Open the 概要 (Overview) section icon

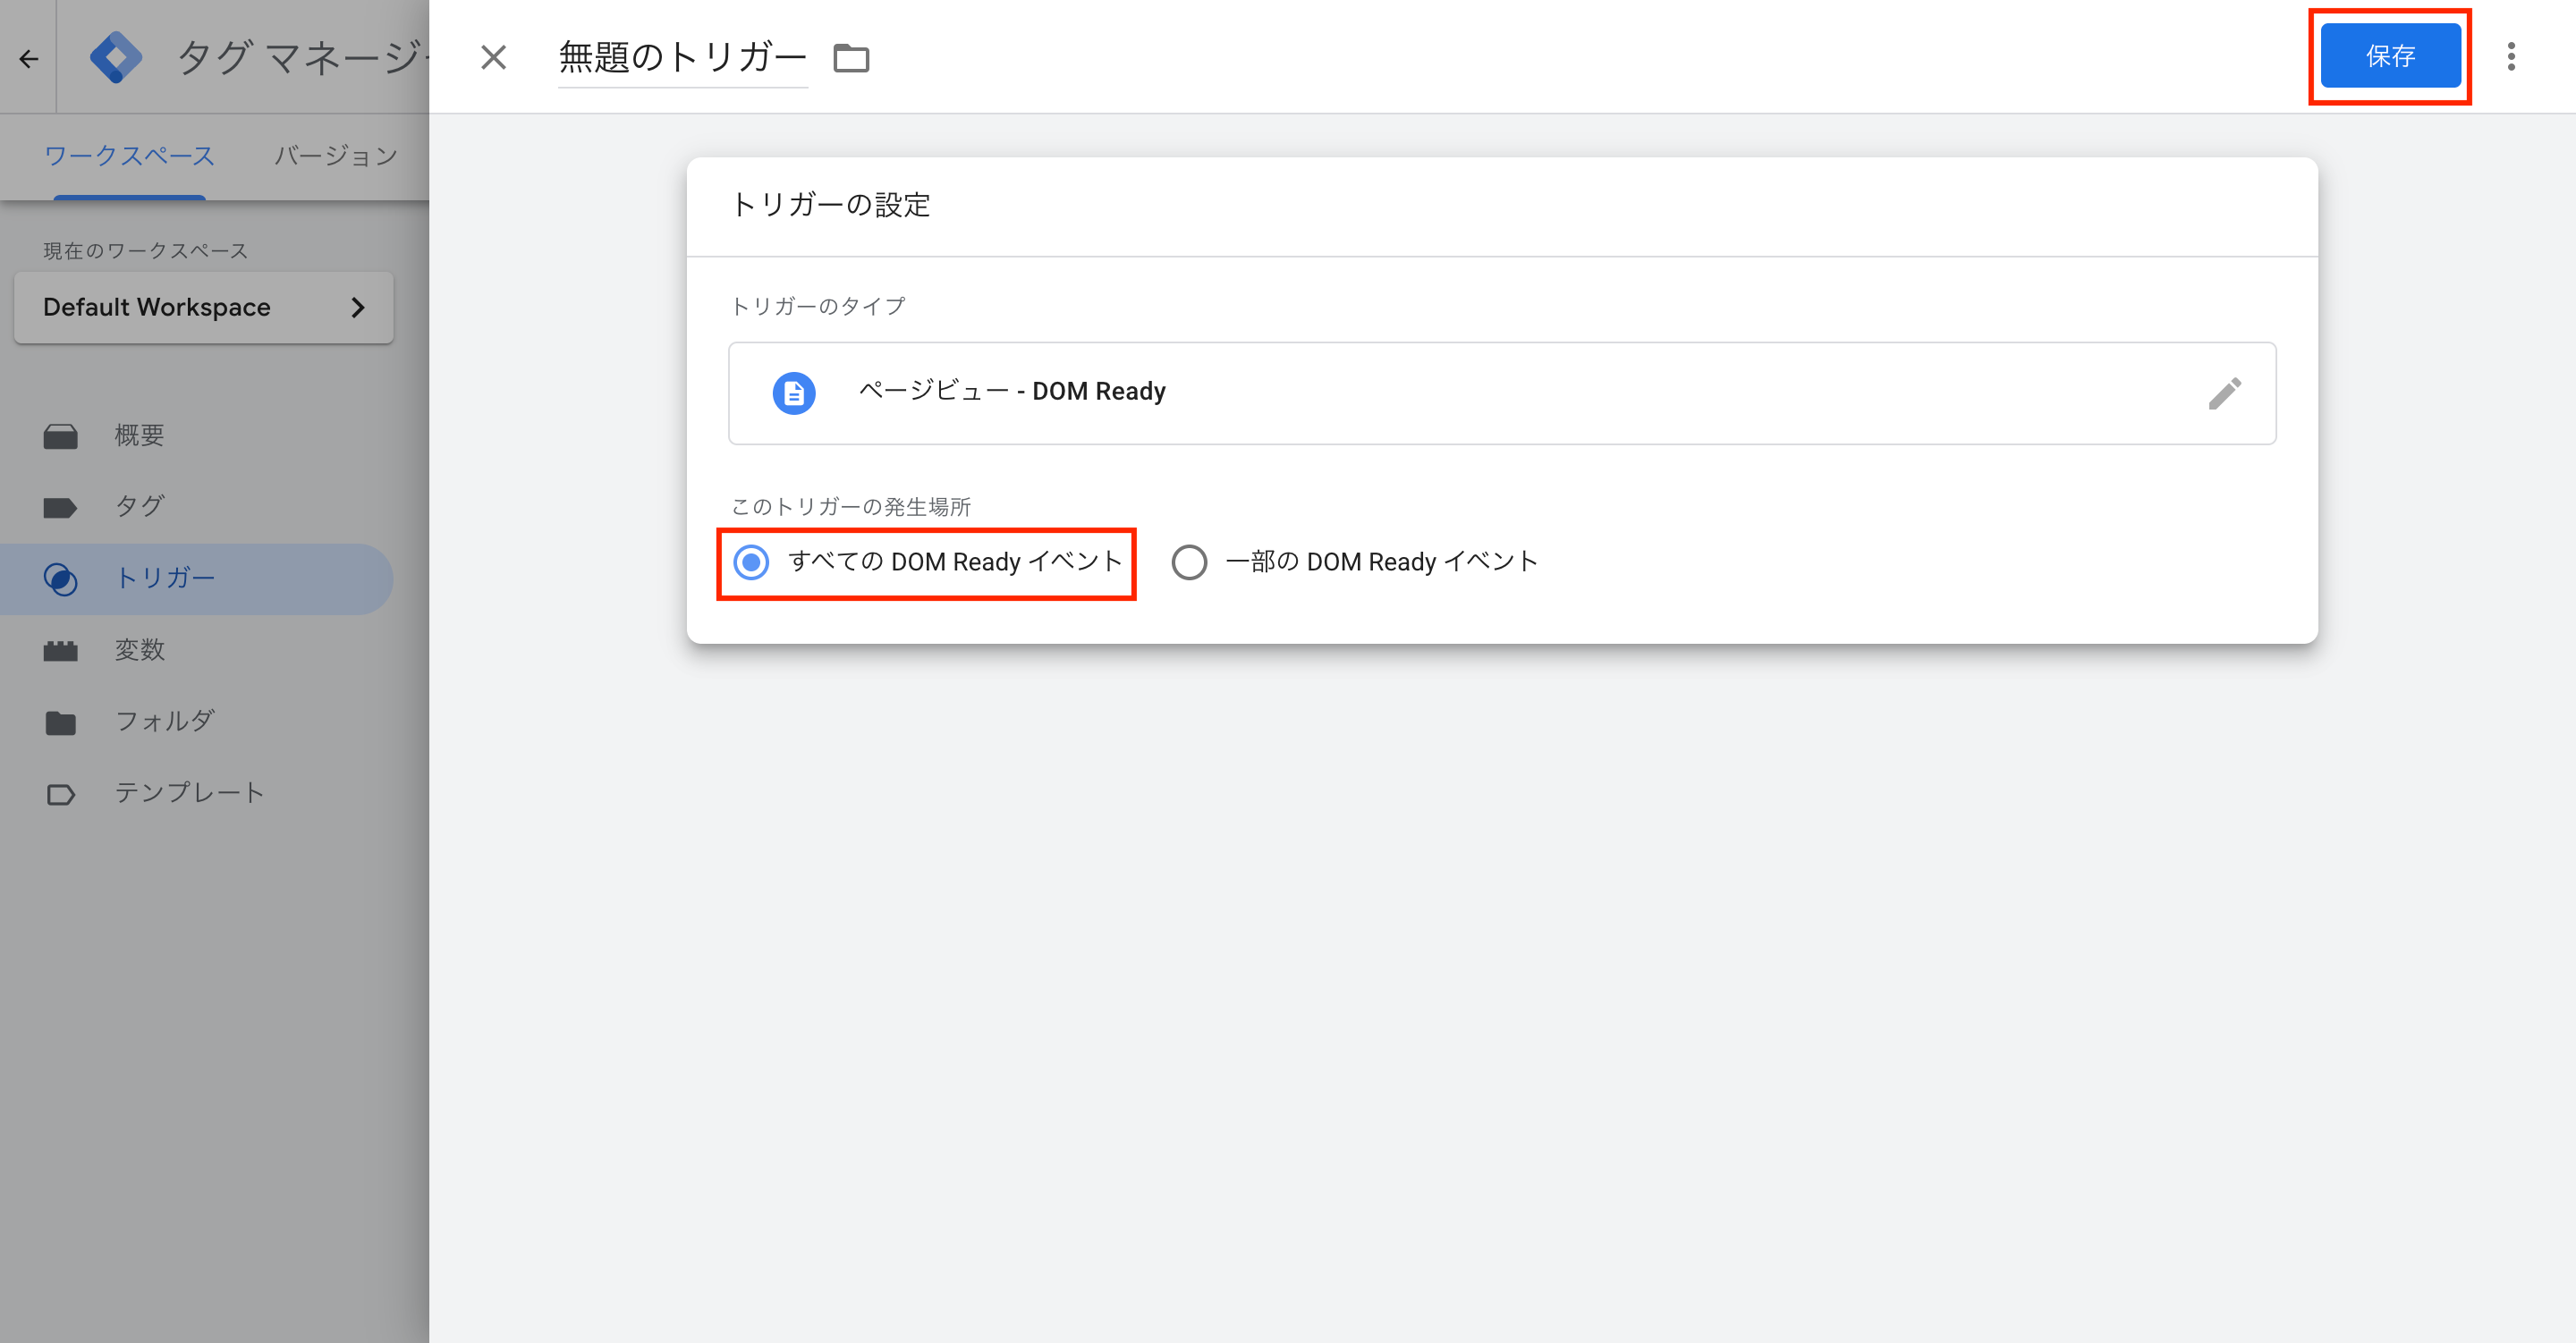point(60,435)
